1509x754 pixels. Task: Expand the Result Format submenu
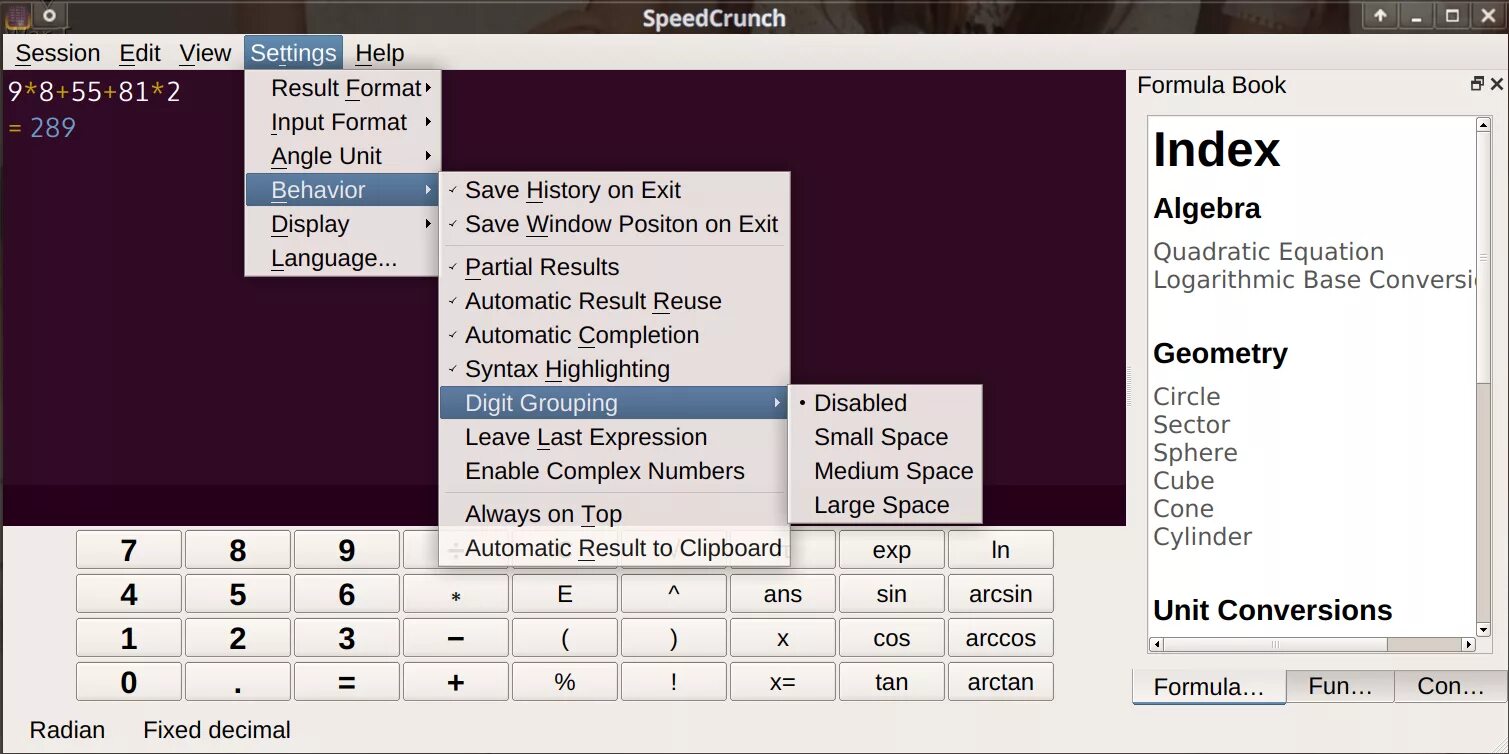[x=342, y=88]
